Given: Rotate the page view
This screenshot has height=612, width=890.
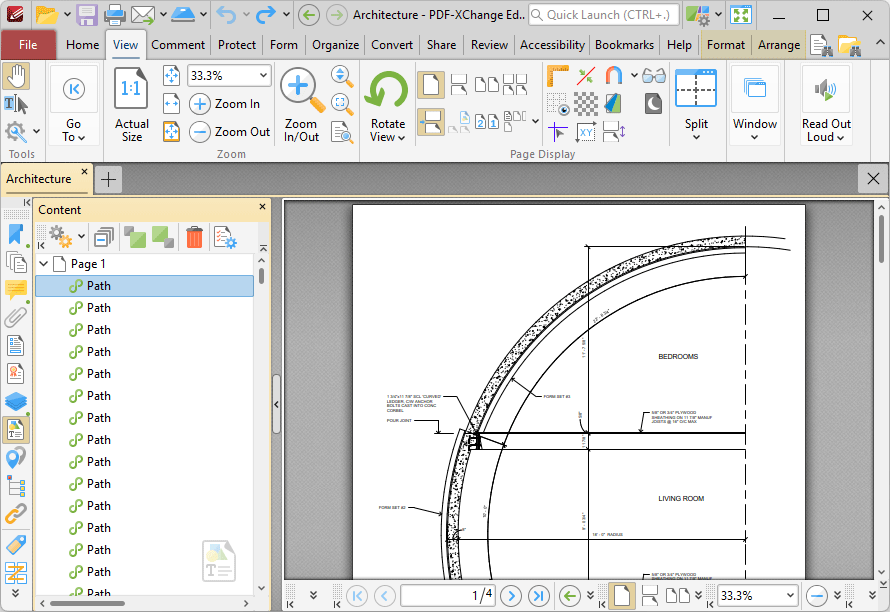Looking at the screenshot, I should 388,106.
